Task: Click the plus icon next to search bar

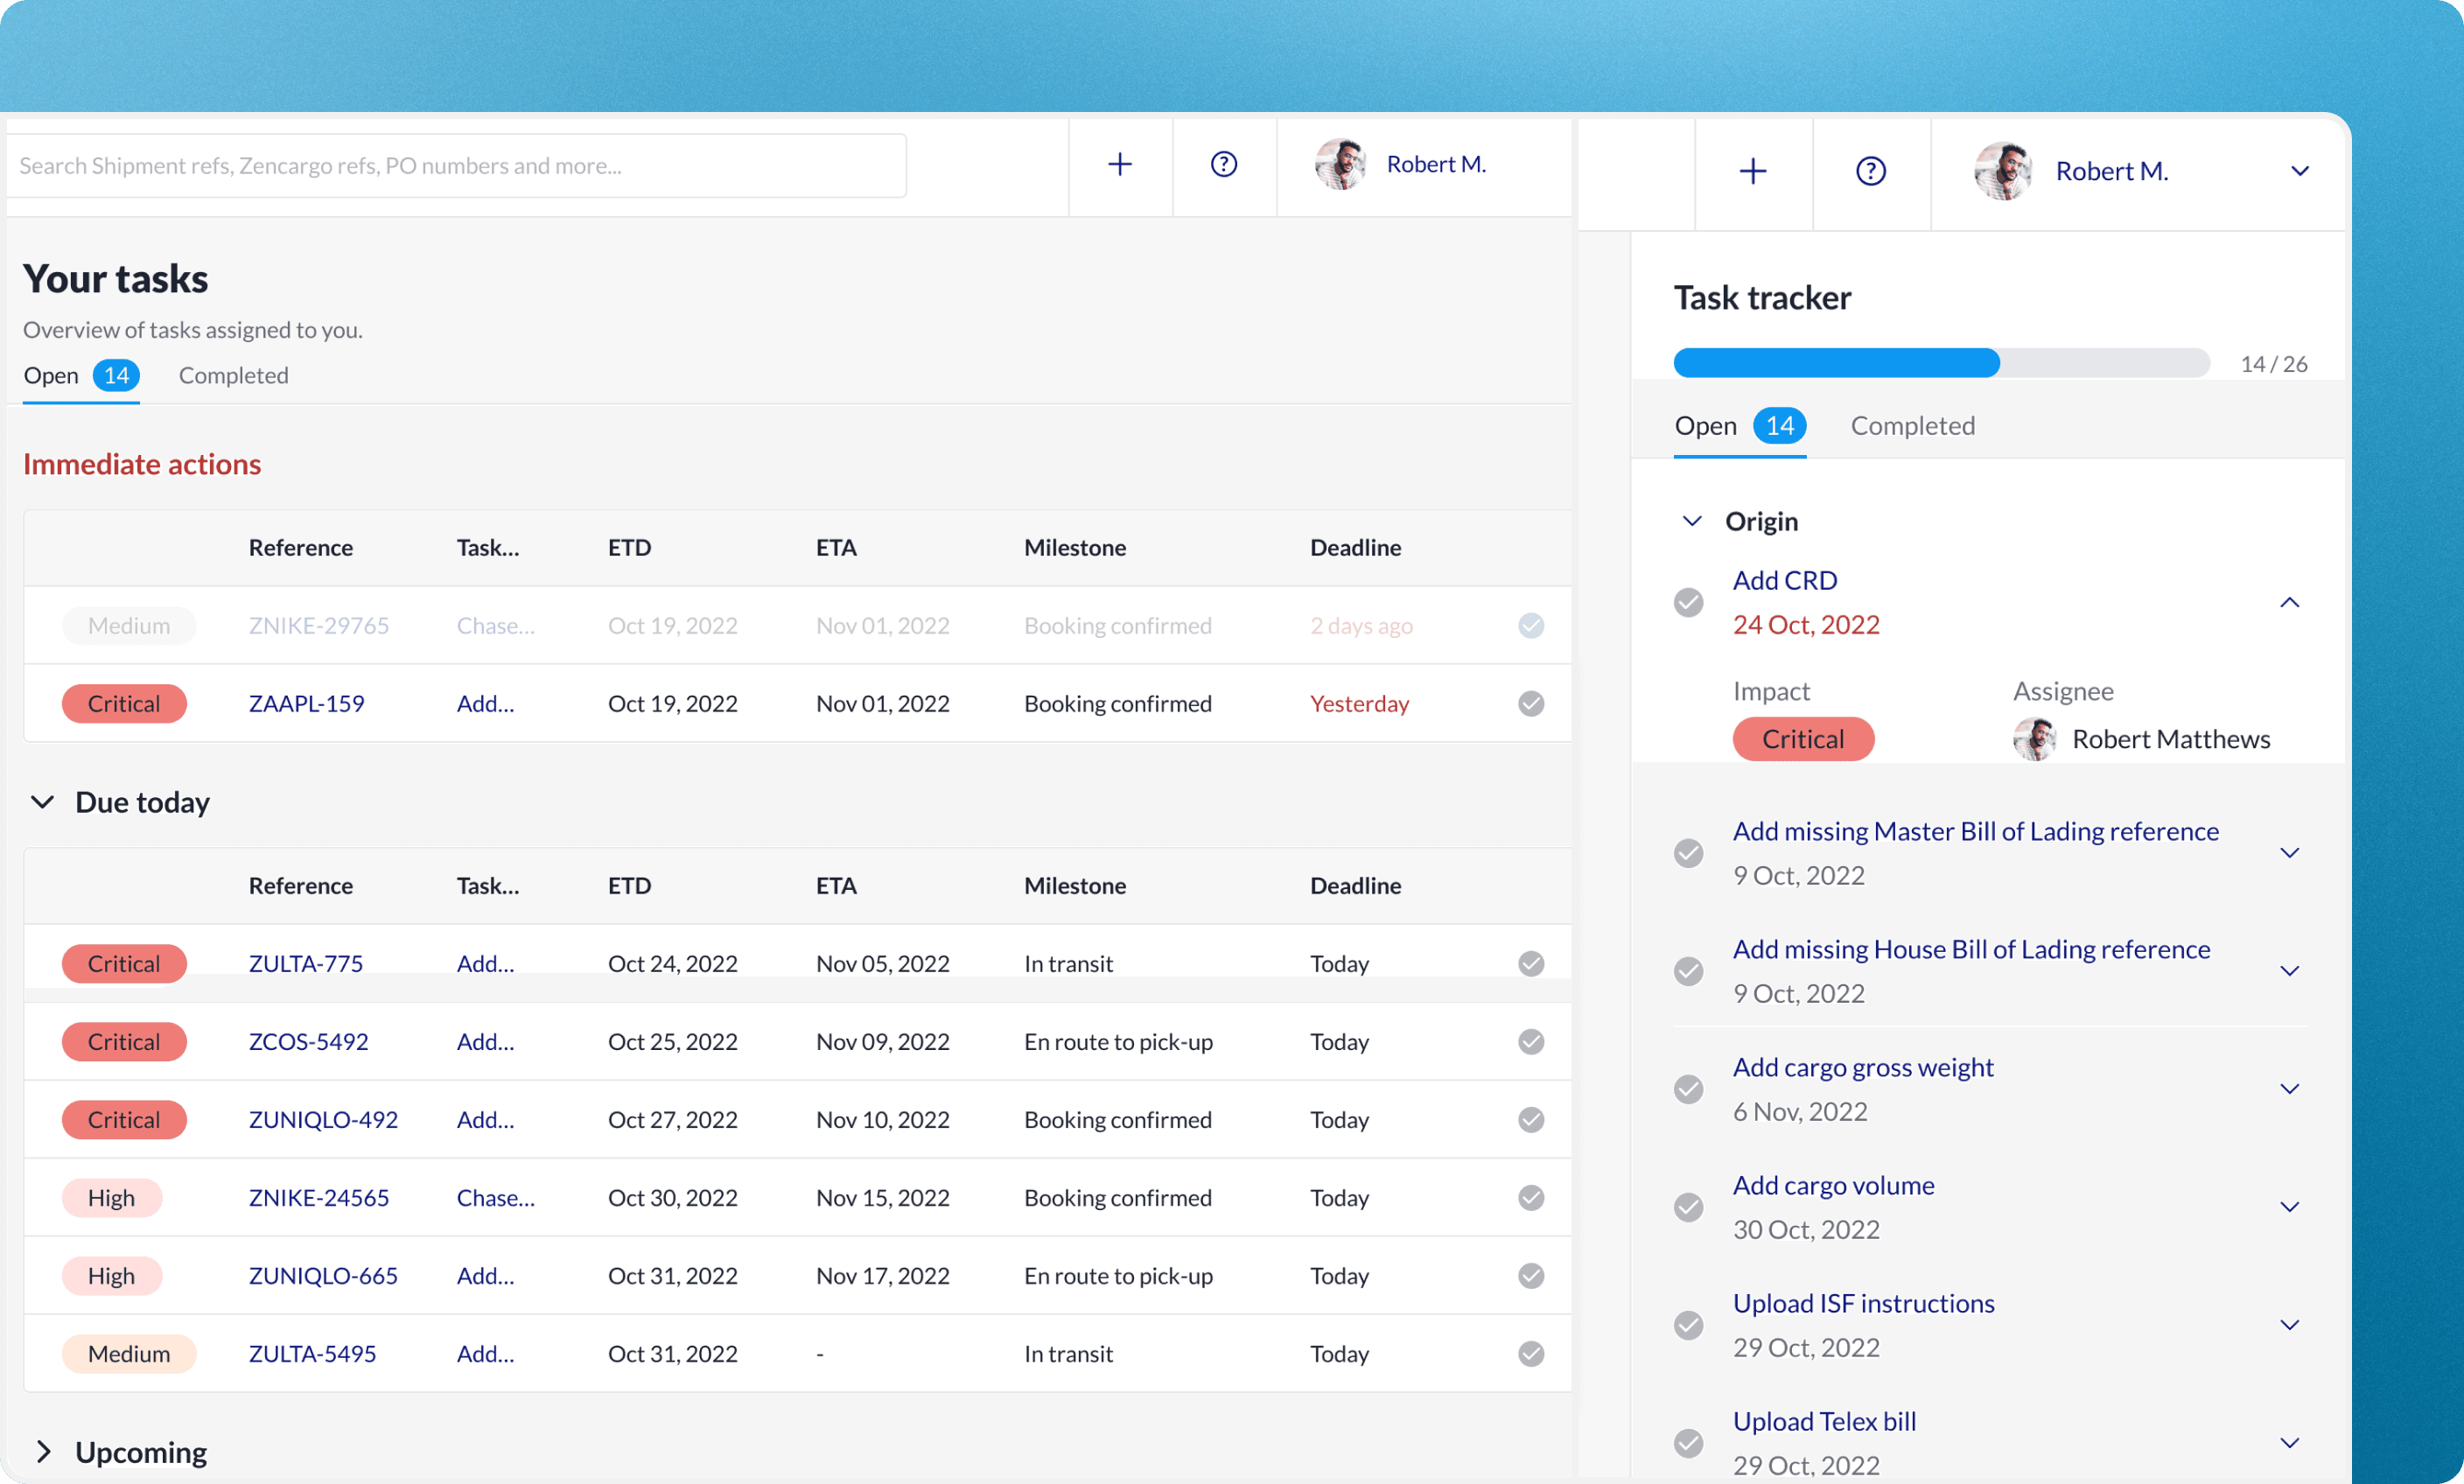Action: tap(1119, 164)
